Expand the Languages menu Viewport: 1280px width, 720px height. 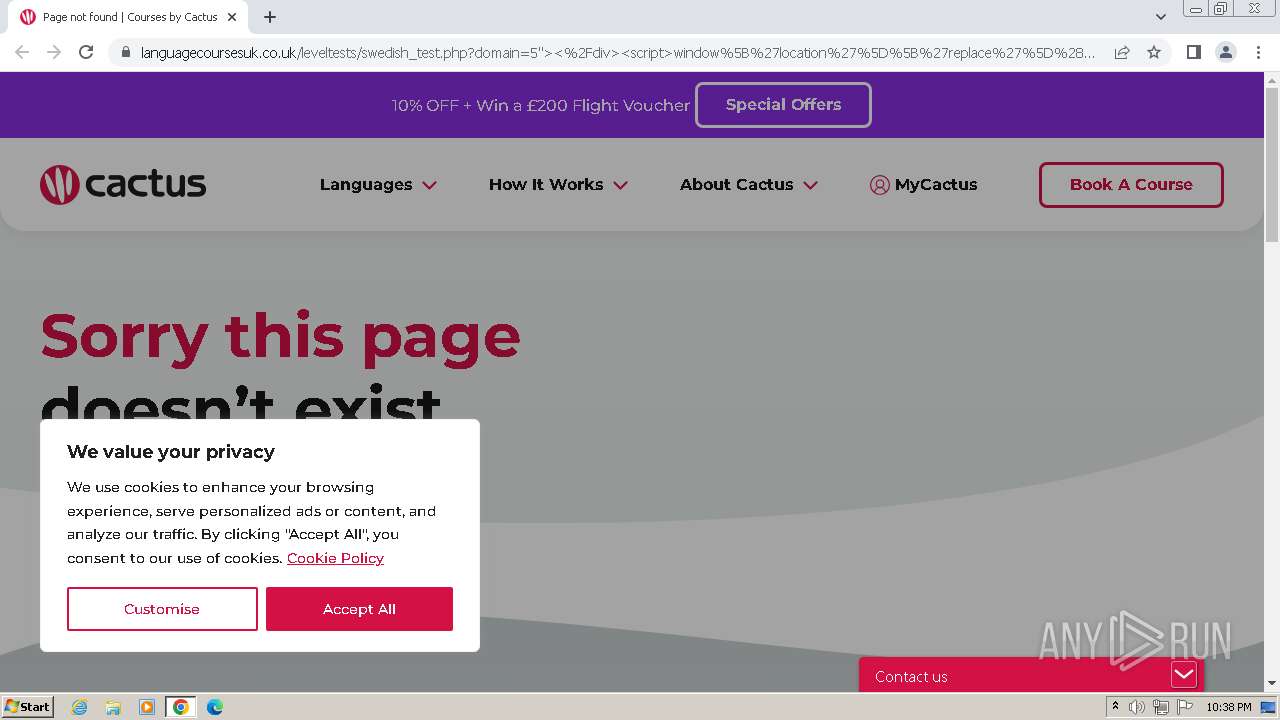tap(378, 185)
